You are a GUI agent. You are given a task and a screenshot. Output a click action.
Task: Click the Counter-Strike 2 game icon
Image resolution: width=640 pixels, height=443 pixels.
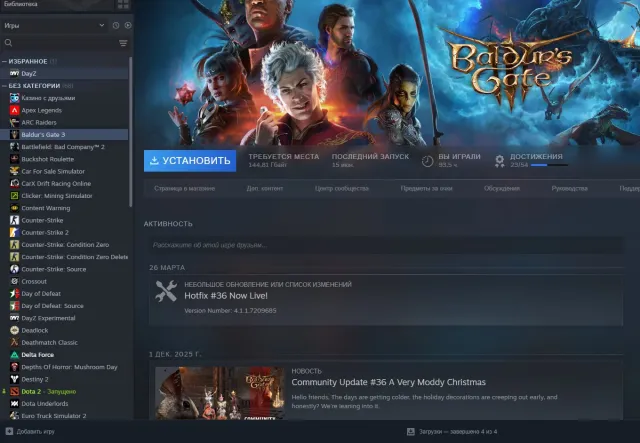pos(14,232)
